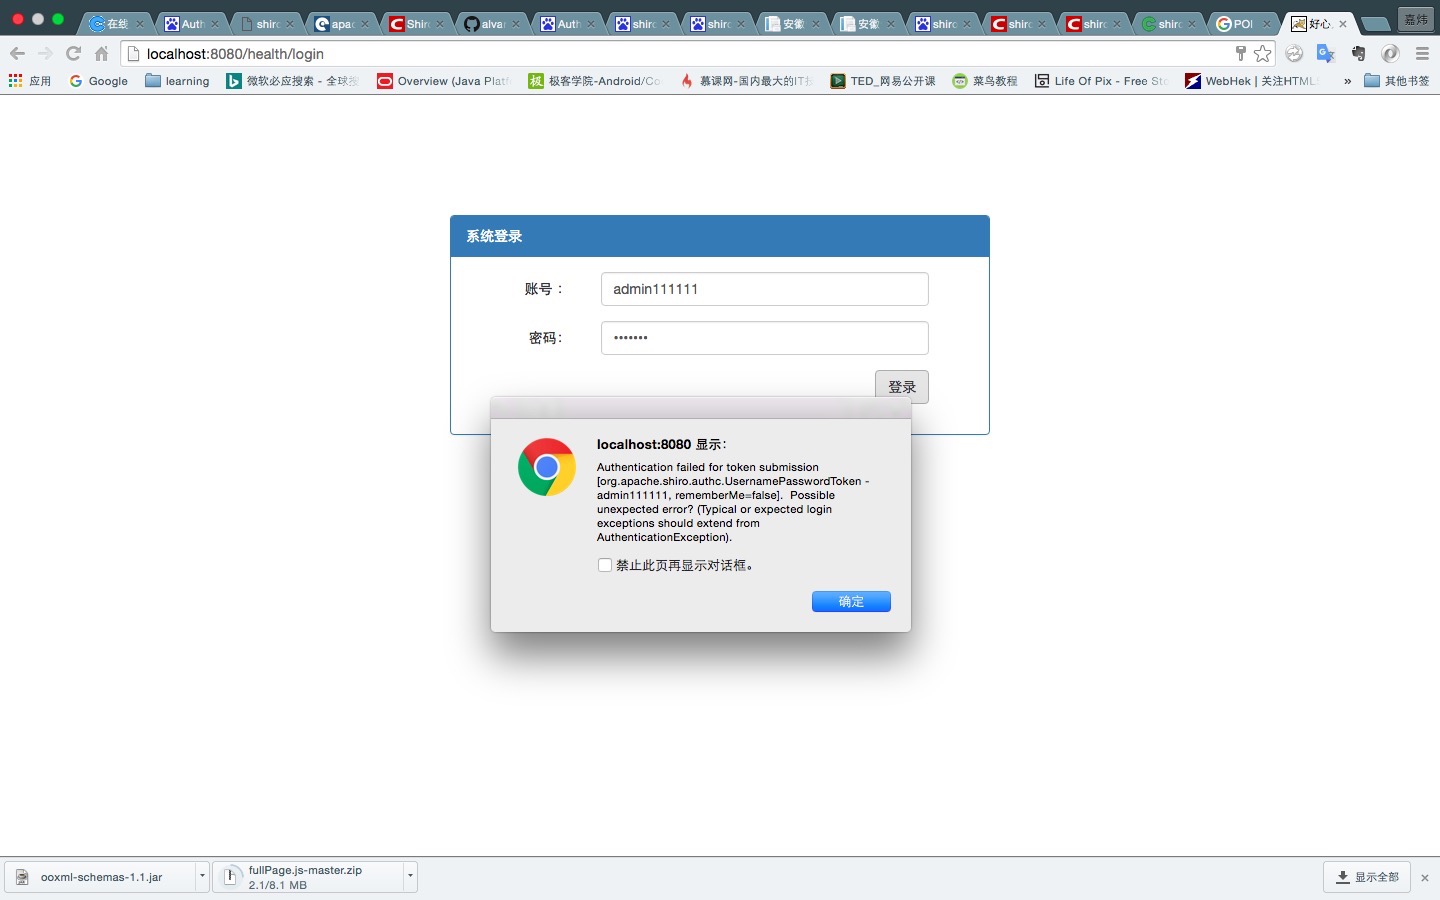Close the 好心 tab
Image resolution: width=1440 pixels, height=900 pixels.
tap(1342, 24)
